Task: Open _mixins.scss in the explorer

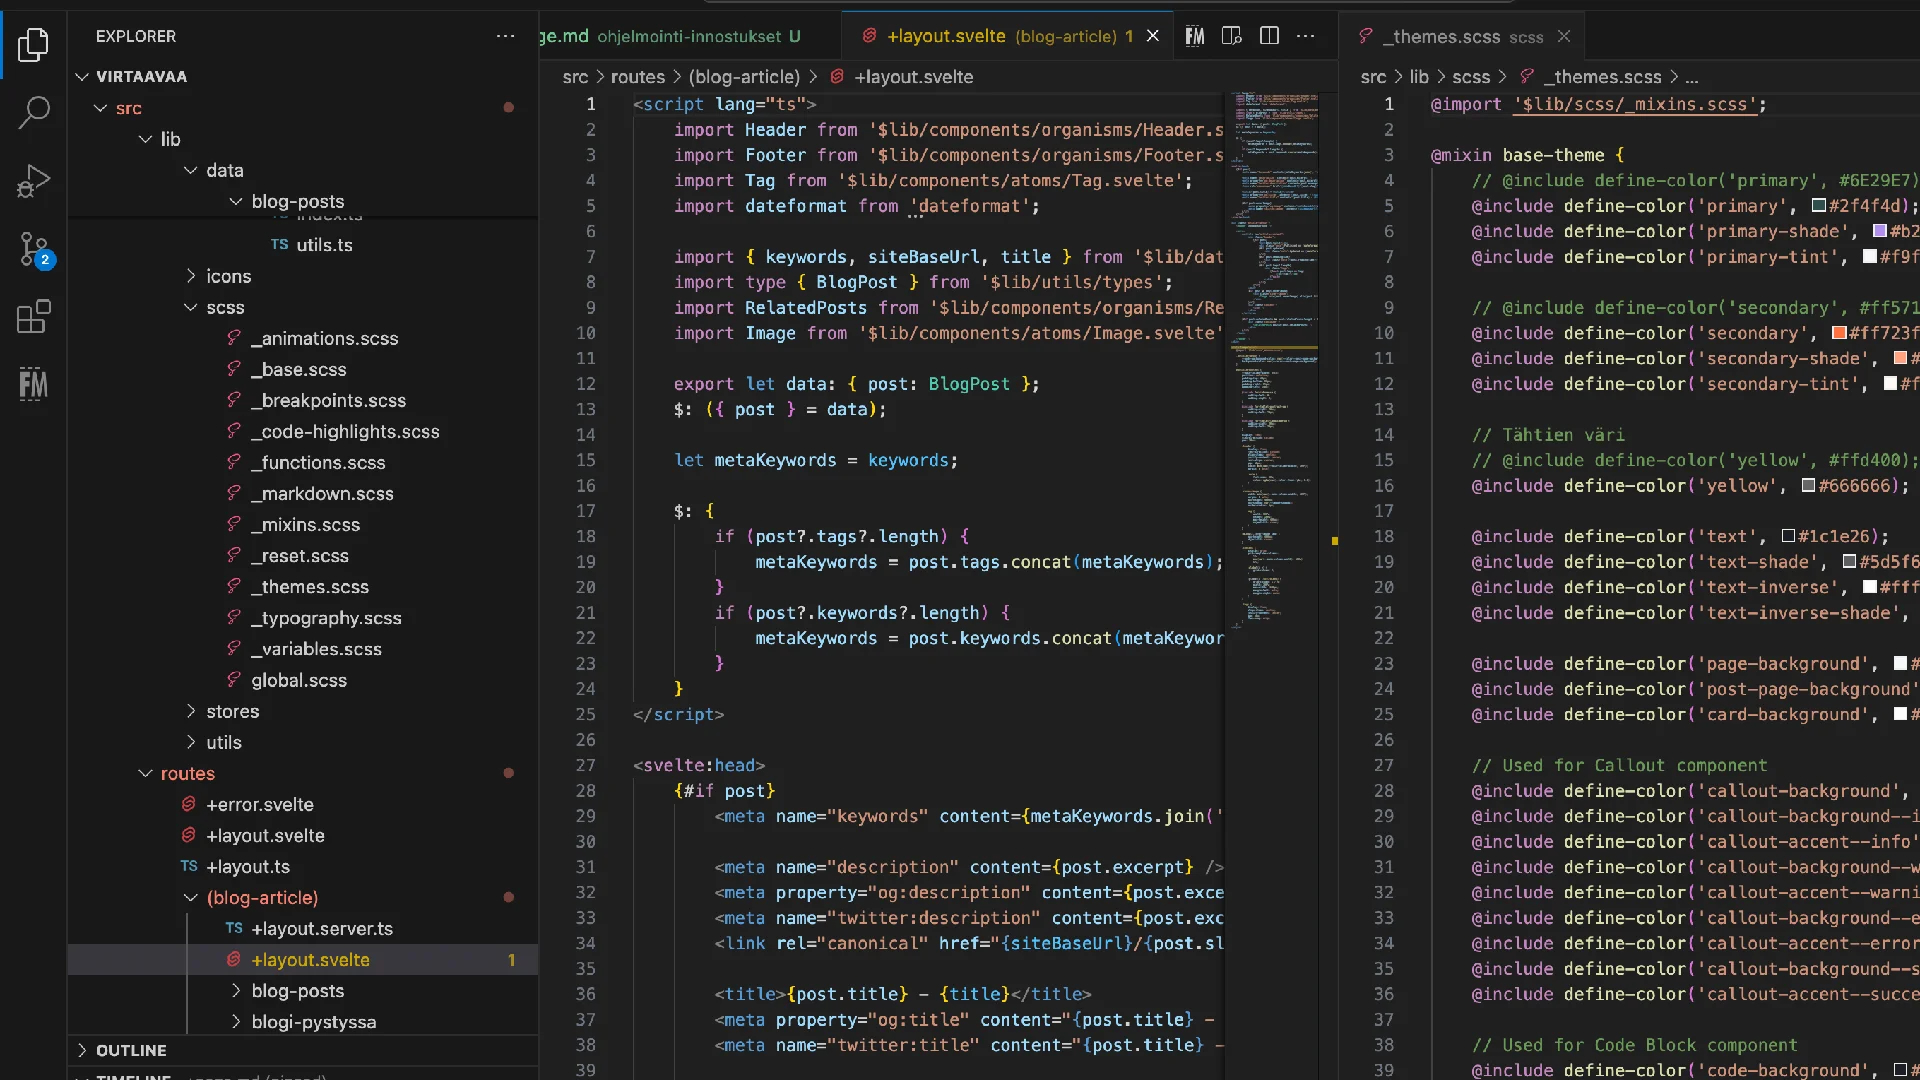Action: coord(310,525)
